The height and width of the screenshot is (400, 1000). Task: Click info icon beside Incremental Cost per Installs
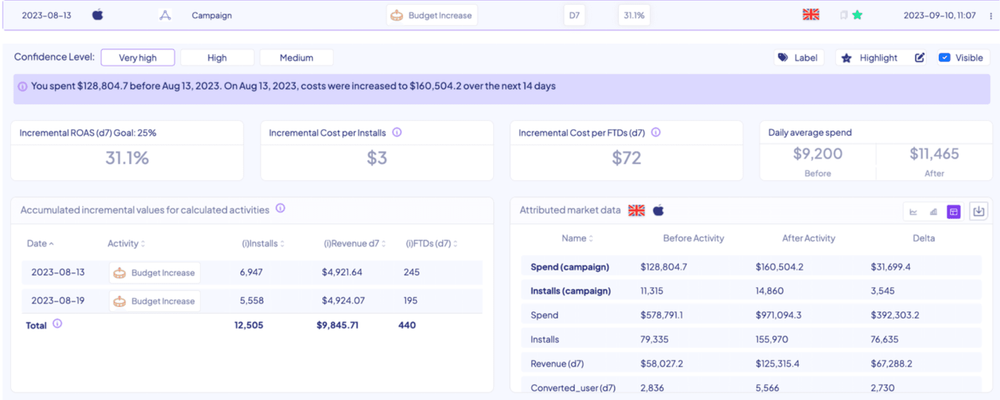(x=397, y=132)
